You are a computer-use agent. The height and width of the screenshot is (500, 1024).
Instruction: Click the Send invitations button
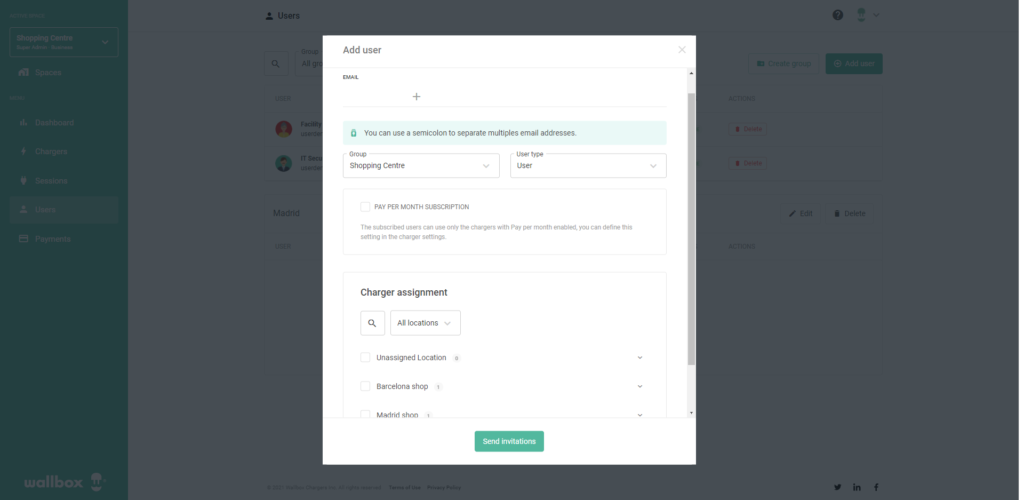[509, 441]
